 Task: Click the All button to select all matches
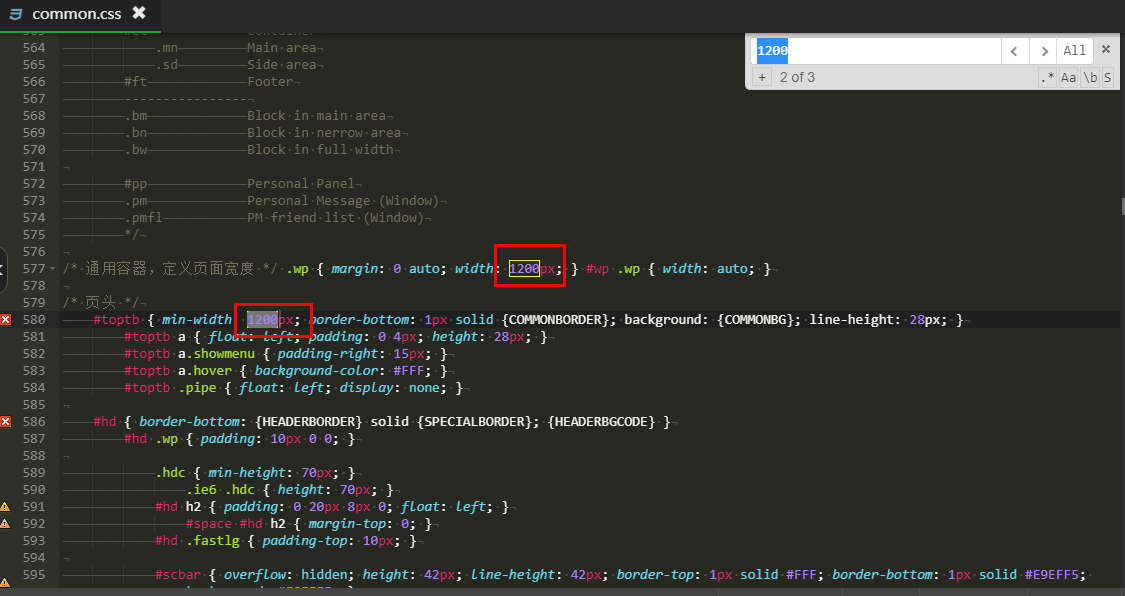click(1074, 50)
